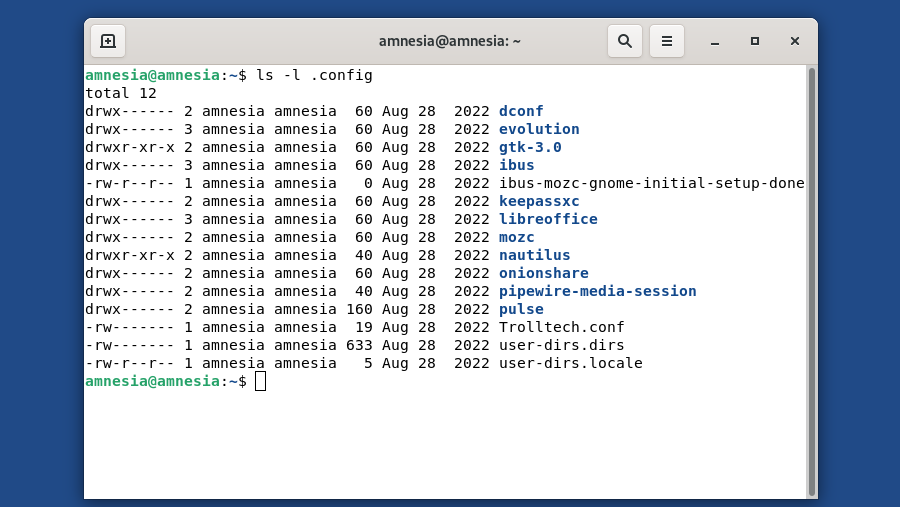
Task: Select the dconf directory name
Action: 521,111
